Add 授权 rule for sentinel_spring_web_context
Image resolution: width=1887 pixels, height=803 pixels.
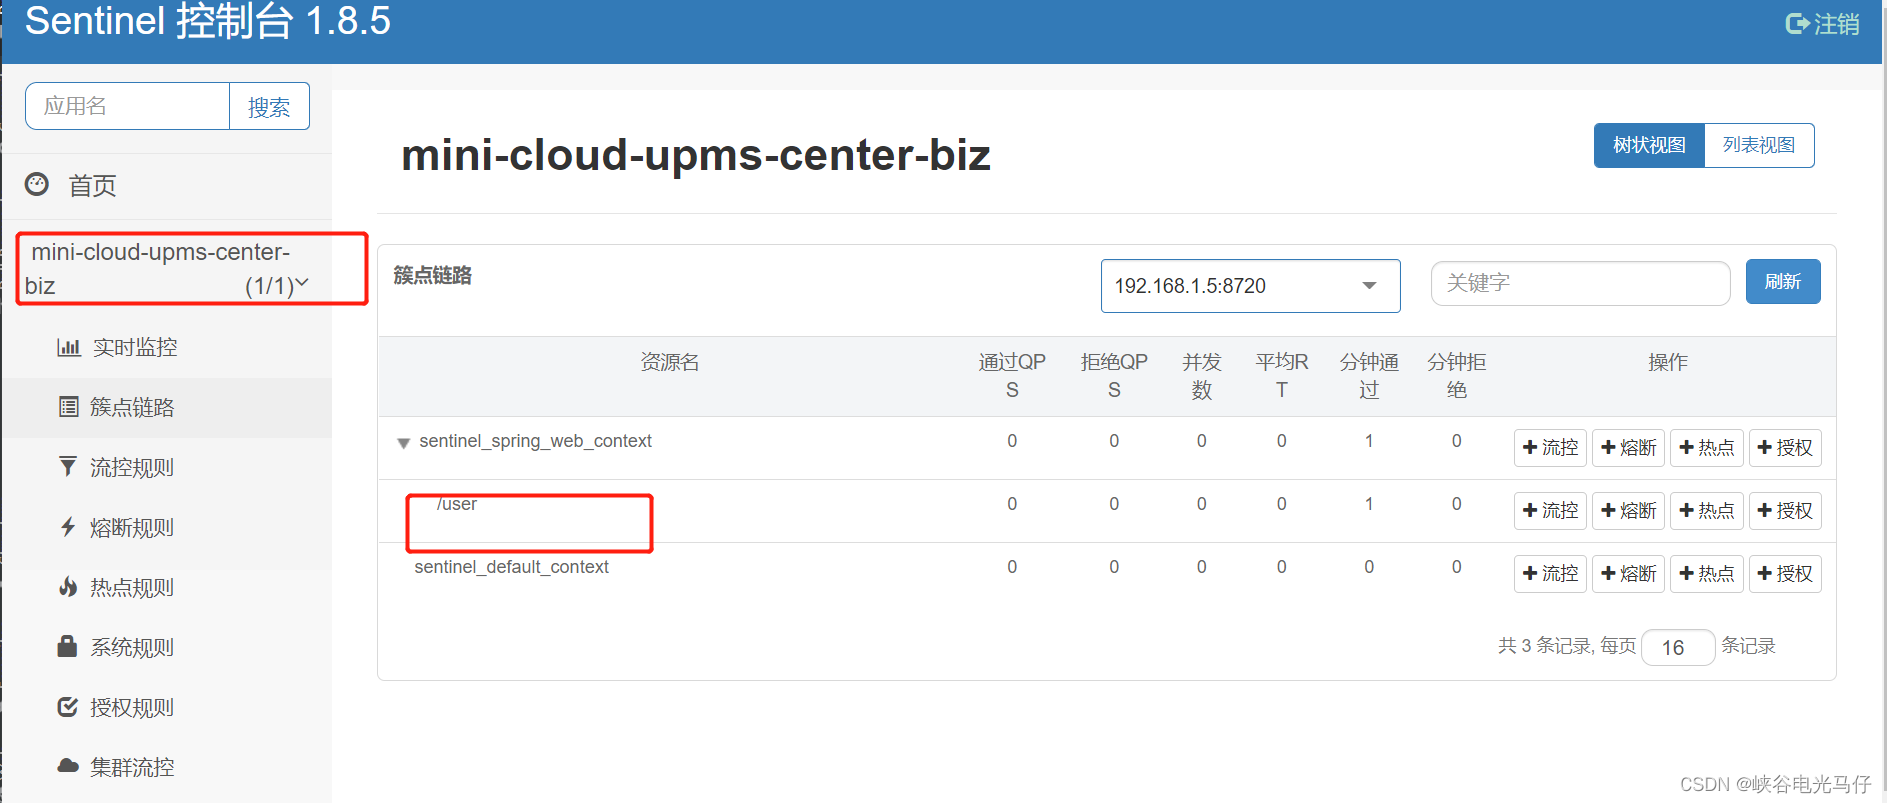tap(1785, 447)
